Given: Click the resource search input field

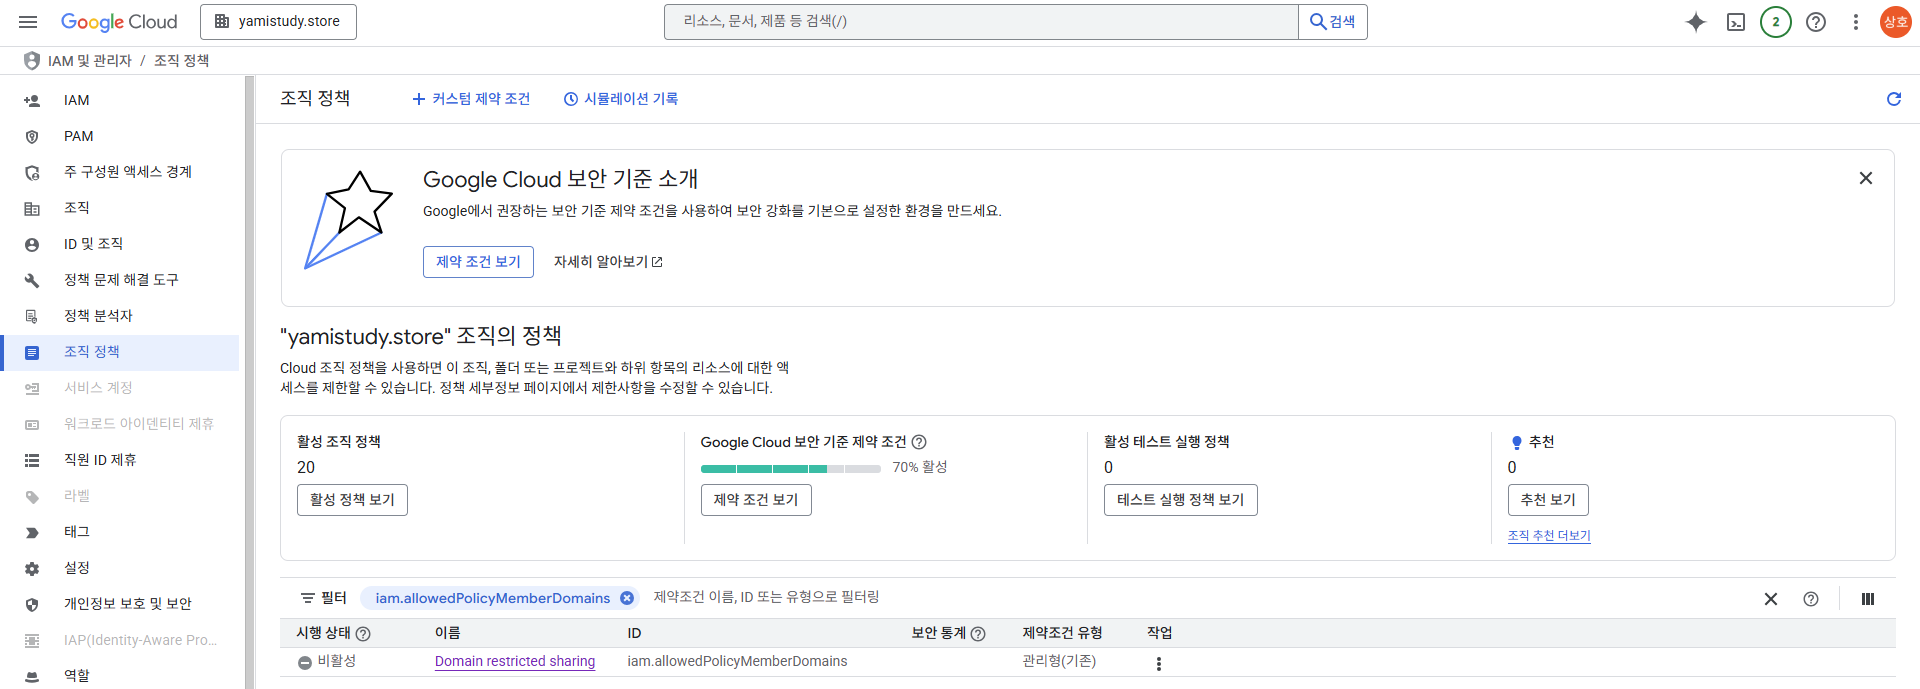Looking at the screenshot, I should click(980, 21).
